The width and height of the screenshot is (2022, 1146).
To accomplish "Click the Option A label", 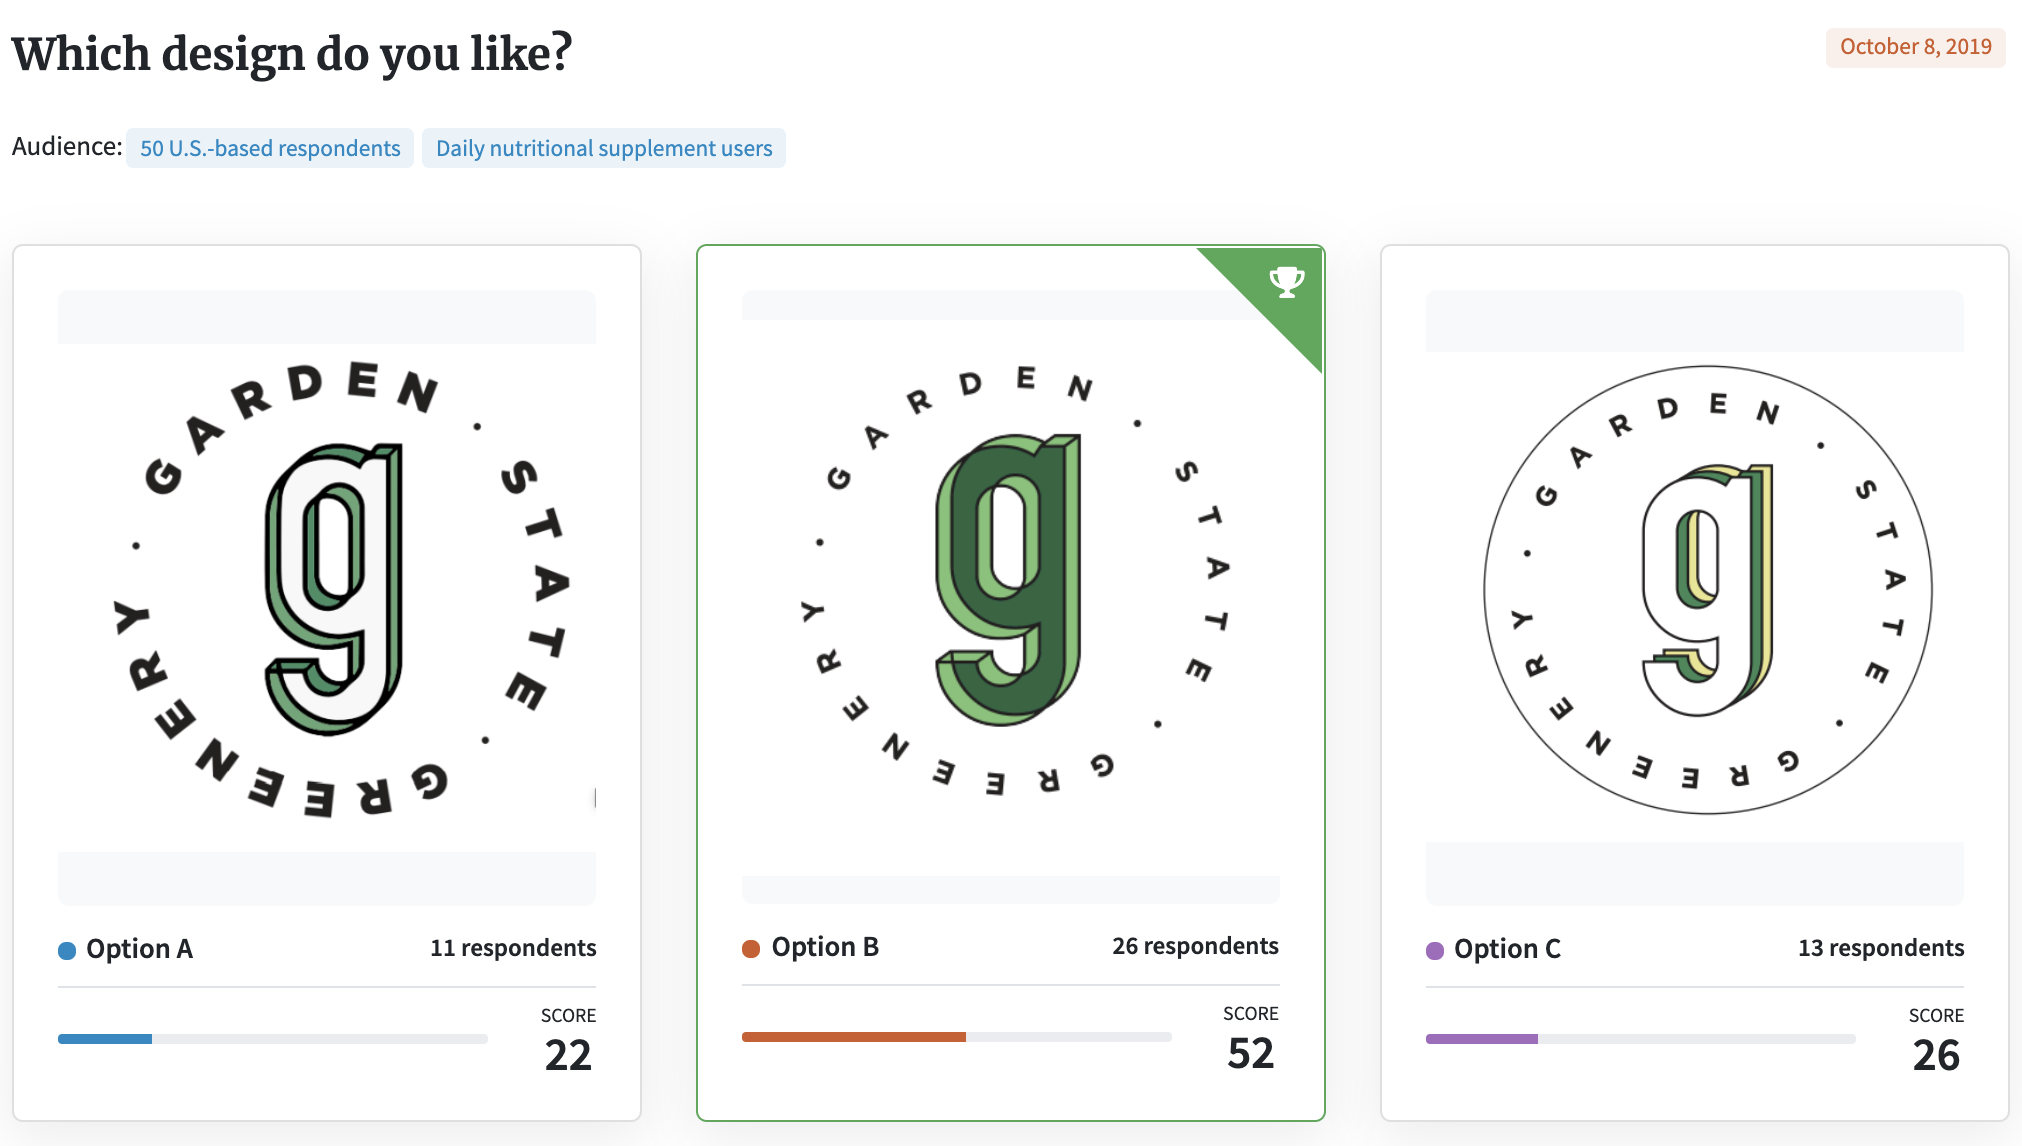I will click(139, 949).
